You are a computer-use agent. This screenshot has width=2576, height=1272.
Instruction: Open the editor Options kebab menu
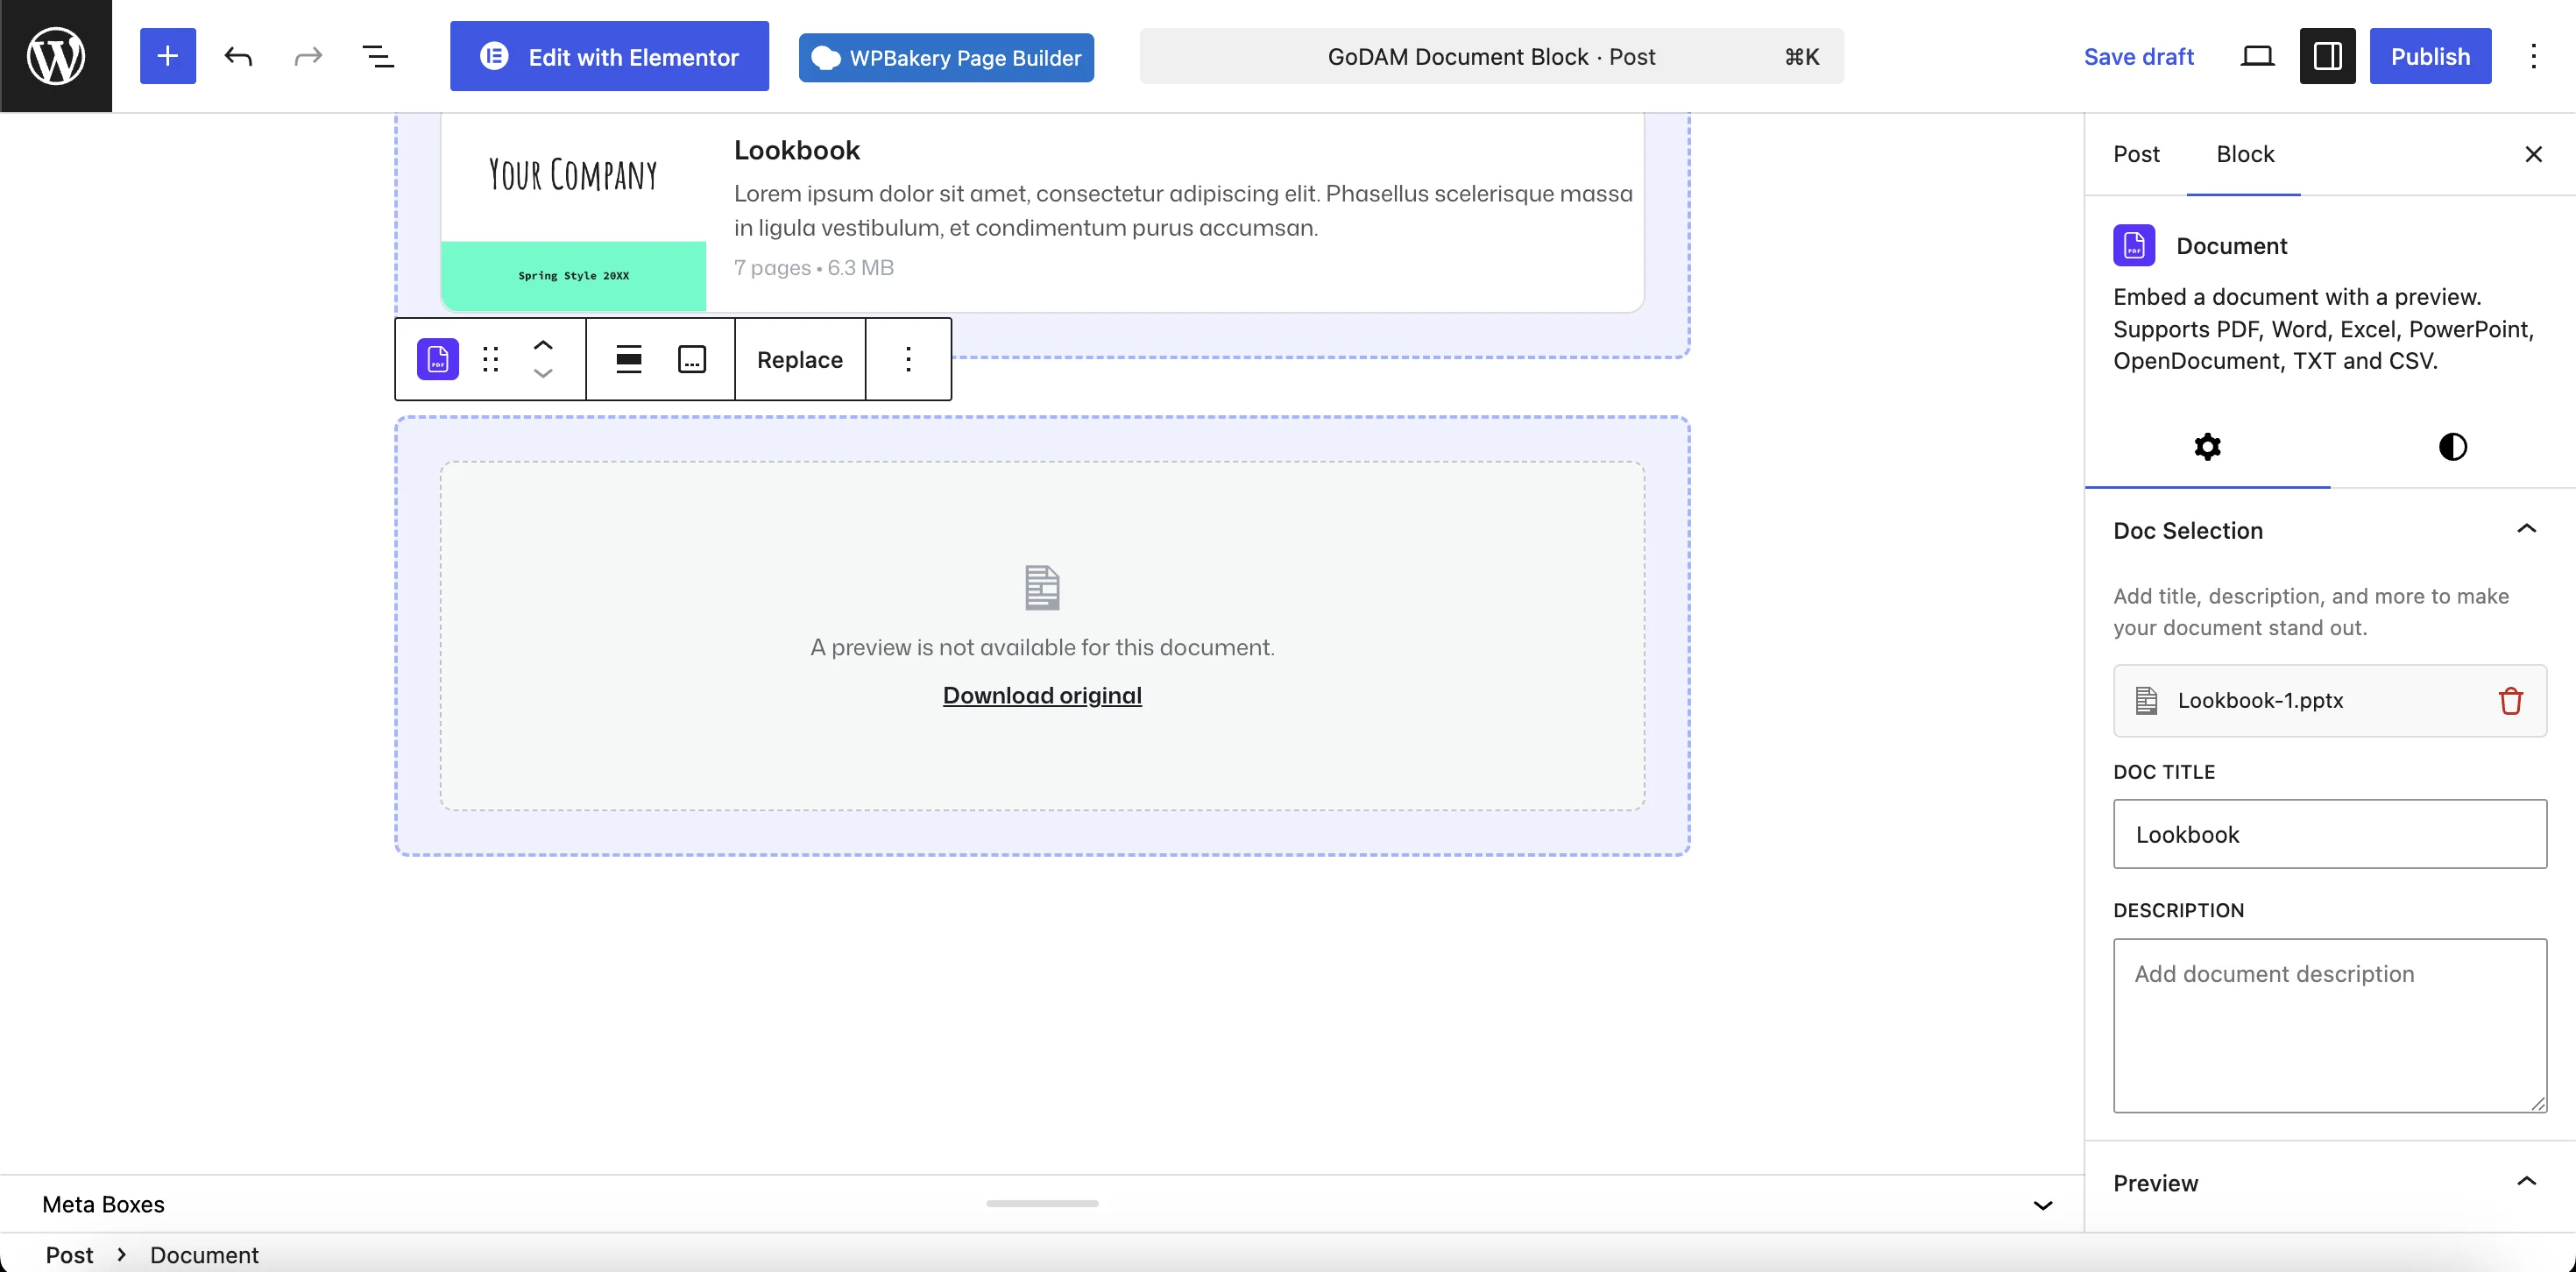(x=2533, y=56)
